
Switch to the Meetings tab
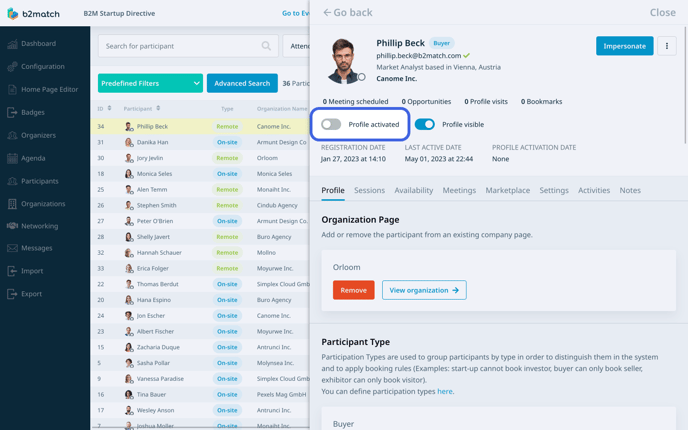(x=459, y=190)
